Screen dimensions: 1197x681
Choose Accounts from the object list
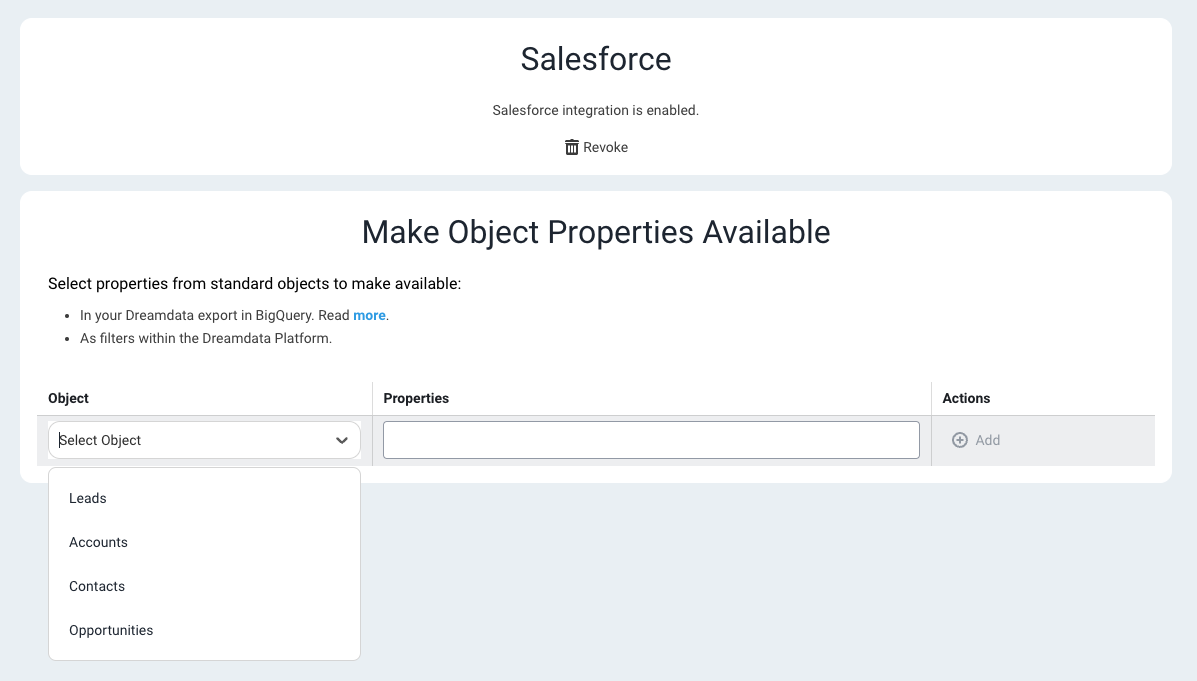pos(204,543)
